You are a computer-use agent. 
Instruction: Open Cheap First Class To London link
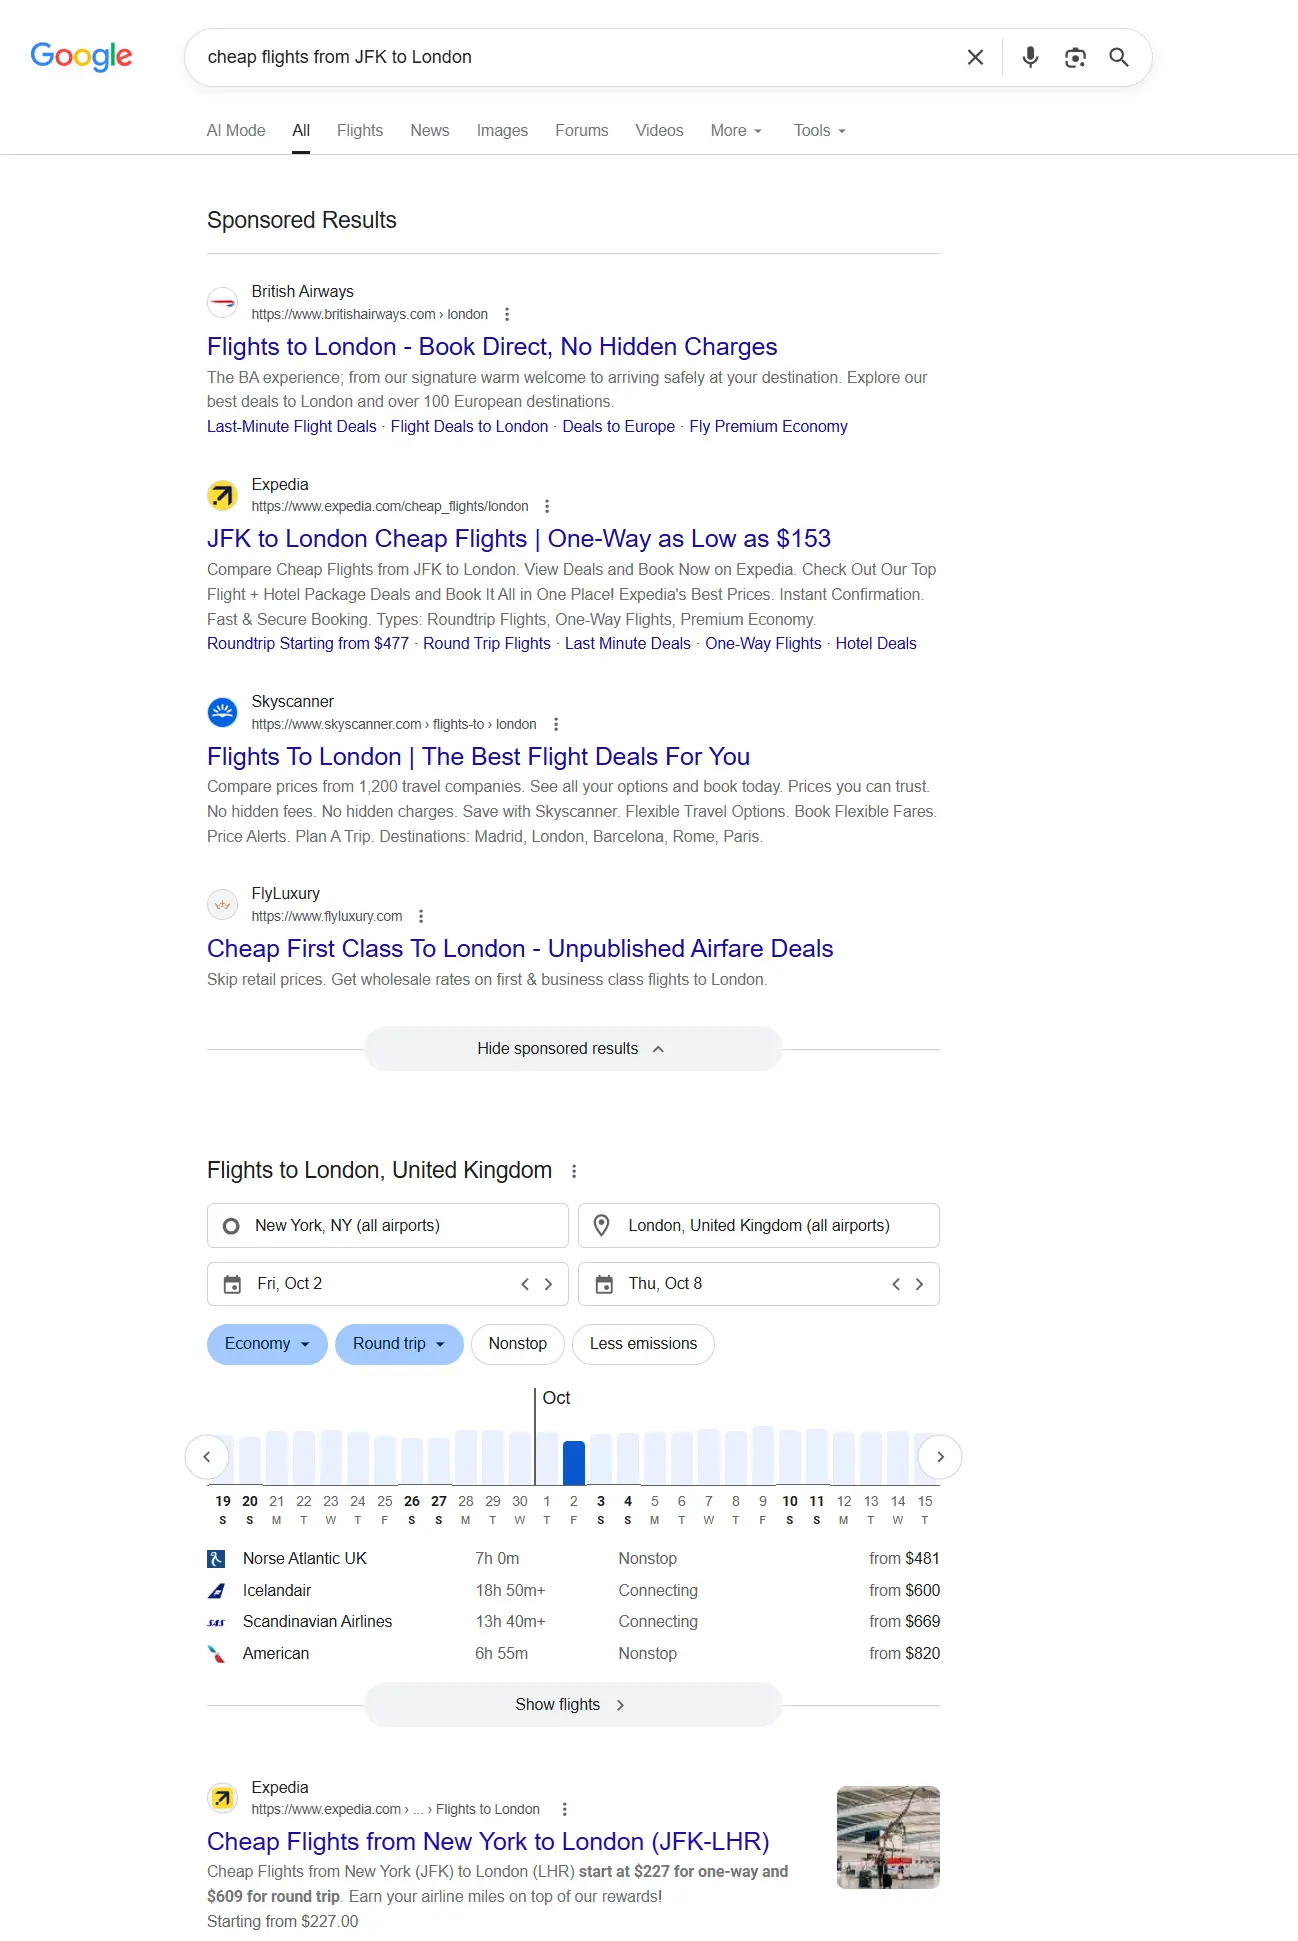click(x=520, y=949)
